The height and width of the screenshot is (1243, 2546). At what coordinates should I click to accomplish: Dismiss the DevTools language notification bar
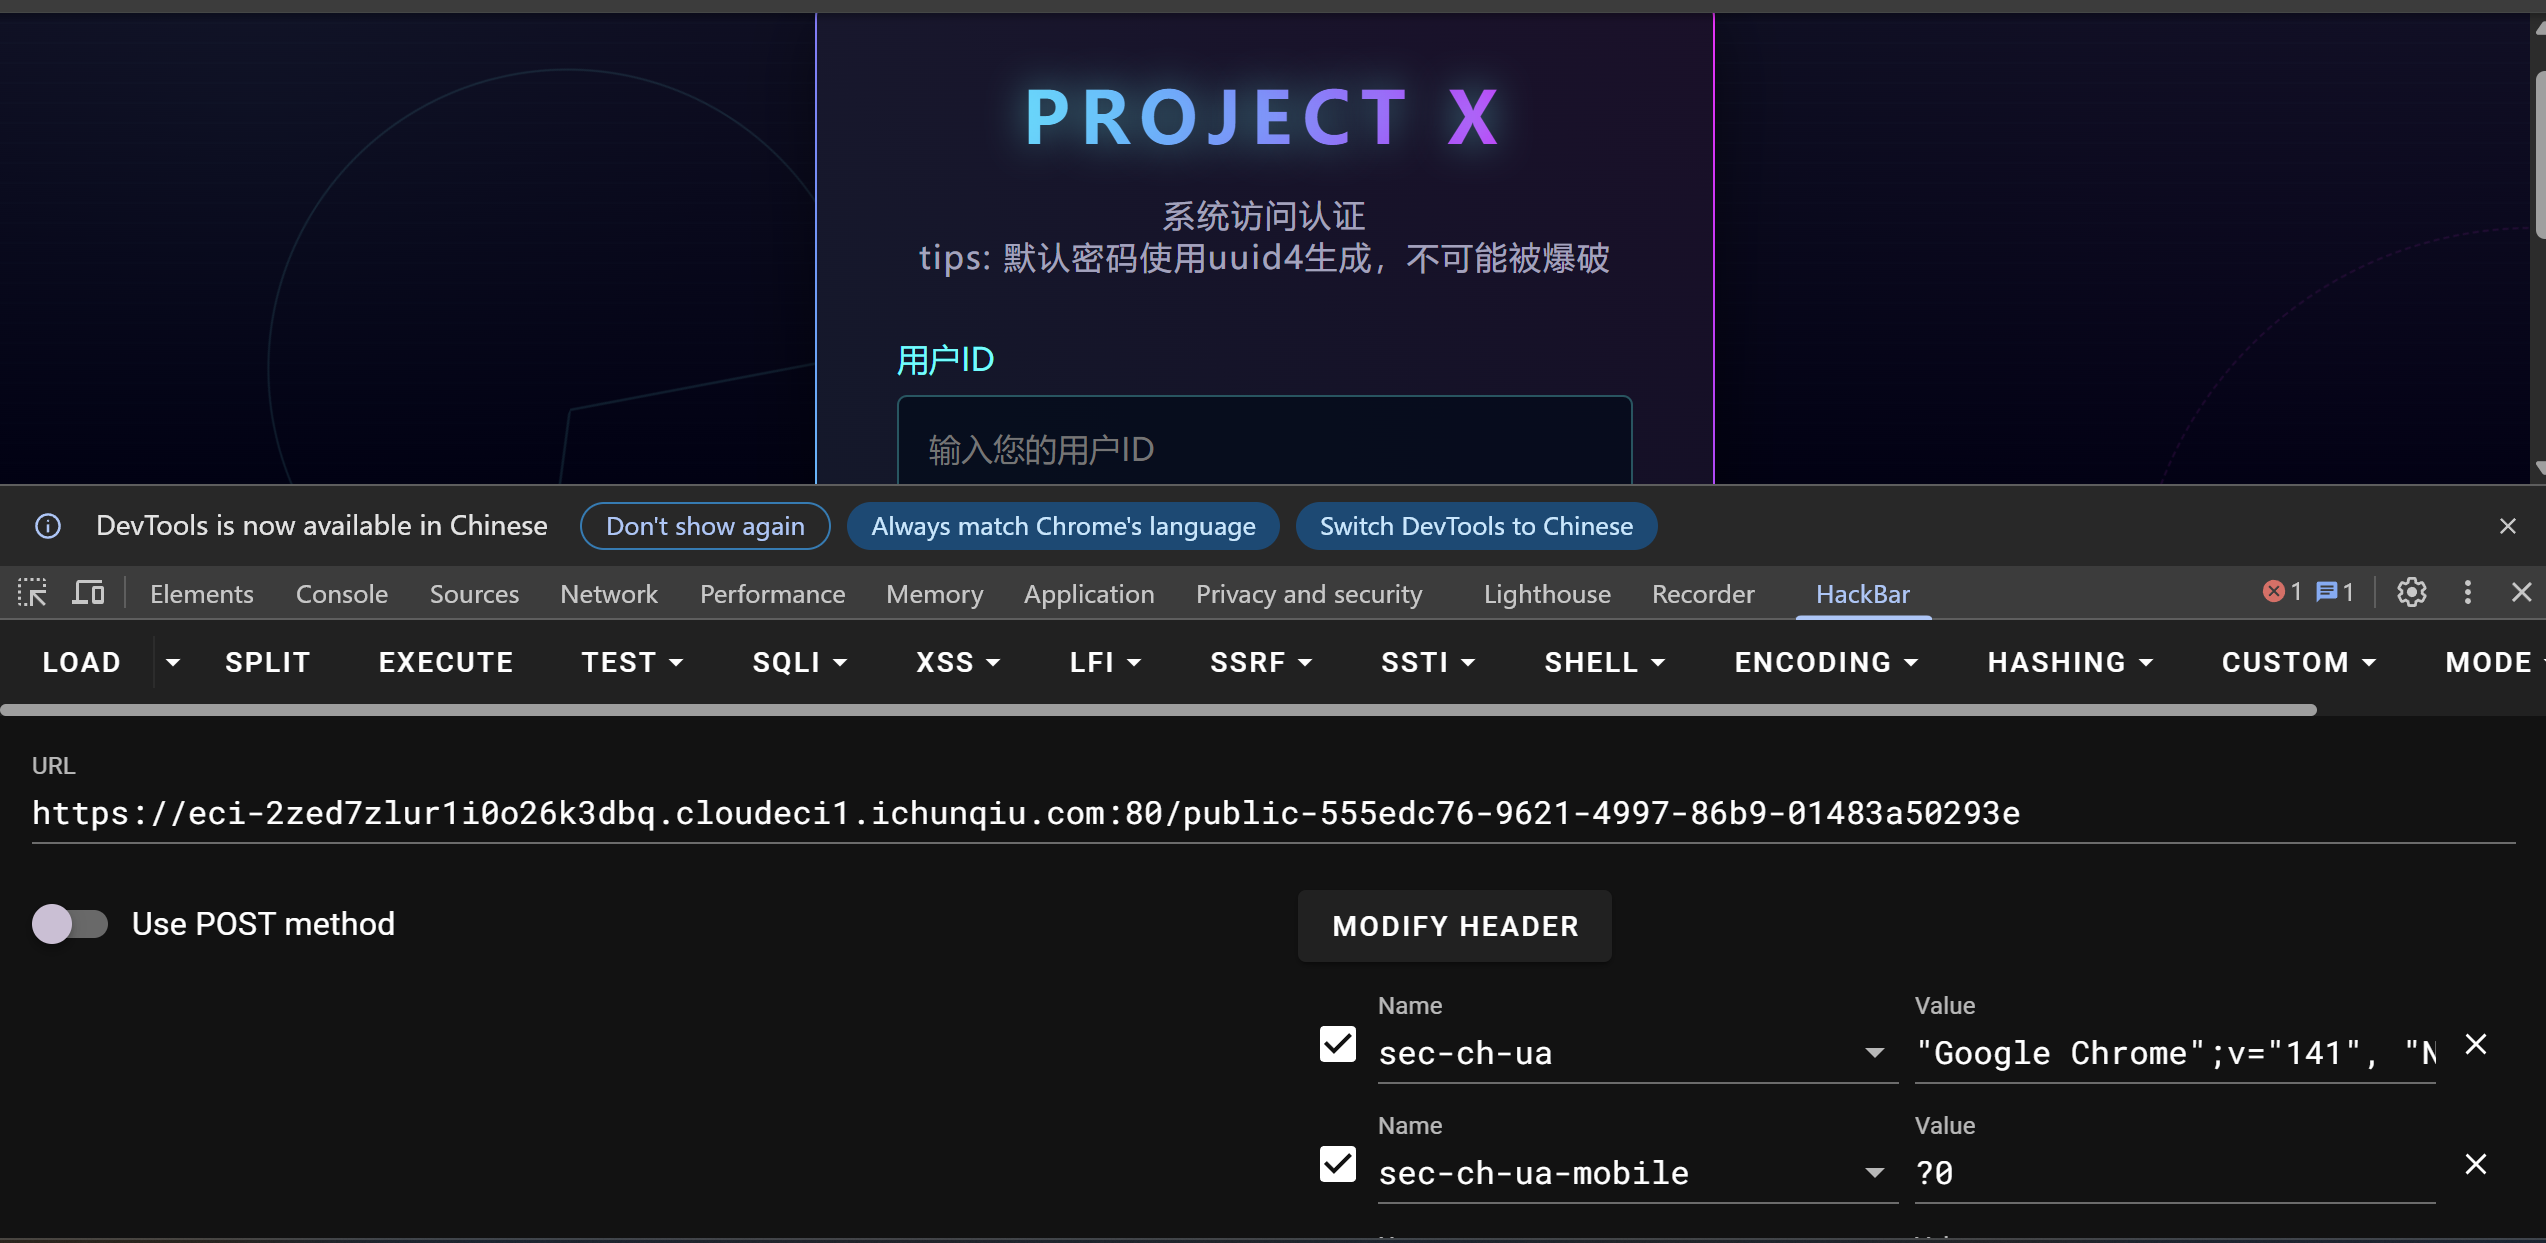[2507, 526]
